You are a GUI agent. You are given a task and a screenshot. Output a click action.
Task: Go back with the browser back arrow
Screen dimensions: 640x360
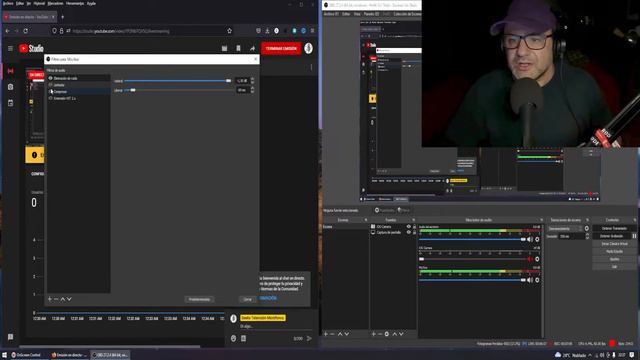(7, 31)
